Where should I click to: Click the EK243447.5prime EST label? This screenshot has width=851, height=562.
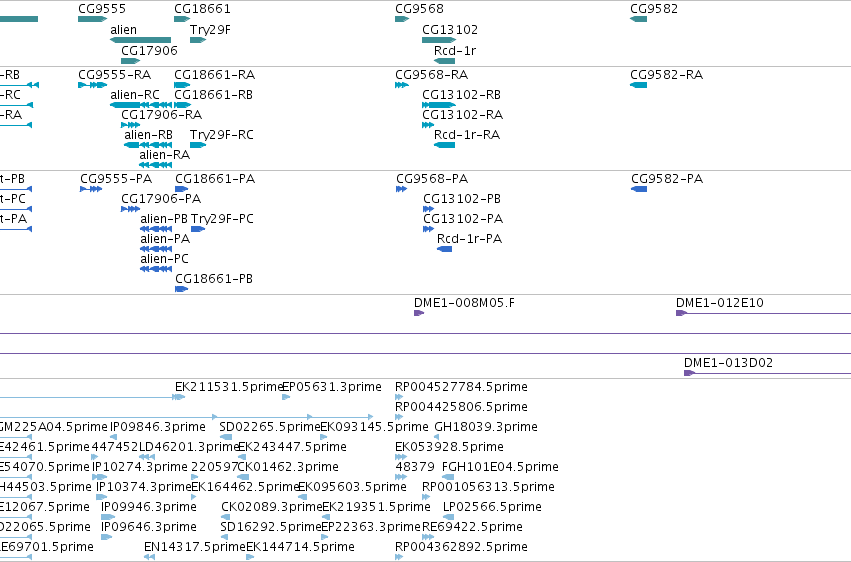tap(293, 447)
